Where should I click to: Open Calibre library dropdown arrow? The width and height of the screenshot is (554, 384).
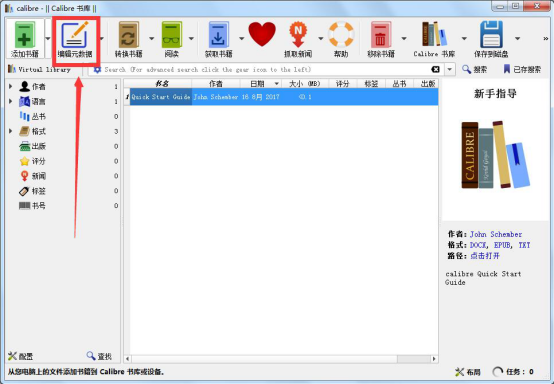click(x=464, y=38)
